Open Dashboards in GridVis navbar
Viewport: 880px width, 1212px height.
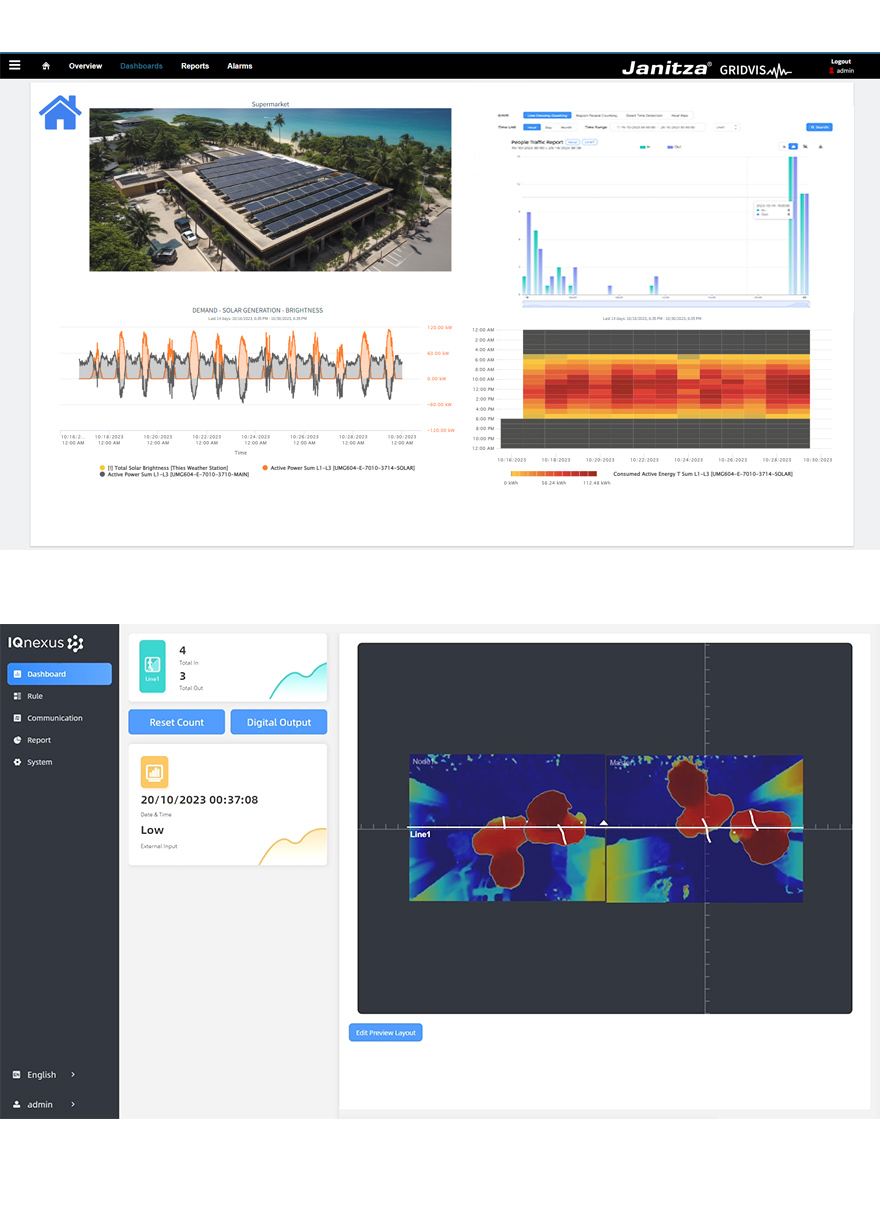click(x=141, y=66)
